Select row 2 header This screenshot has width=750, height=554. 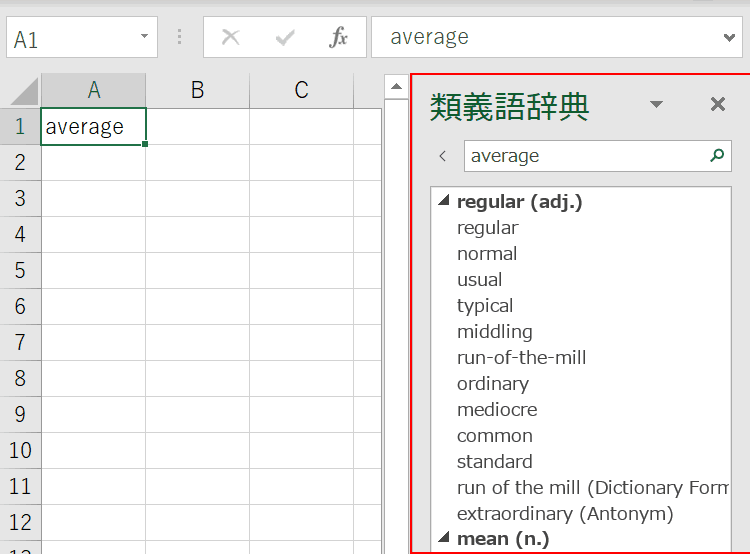point(20,163)
